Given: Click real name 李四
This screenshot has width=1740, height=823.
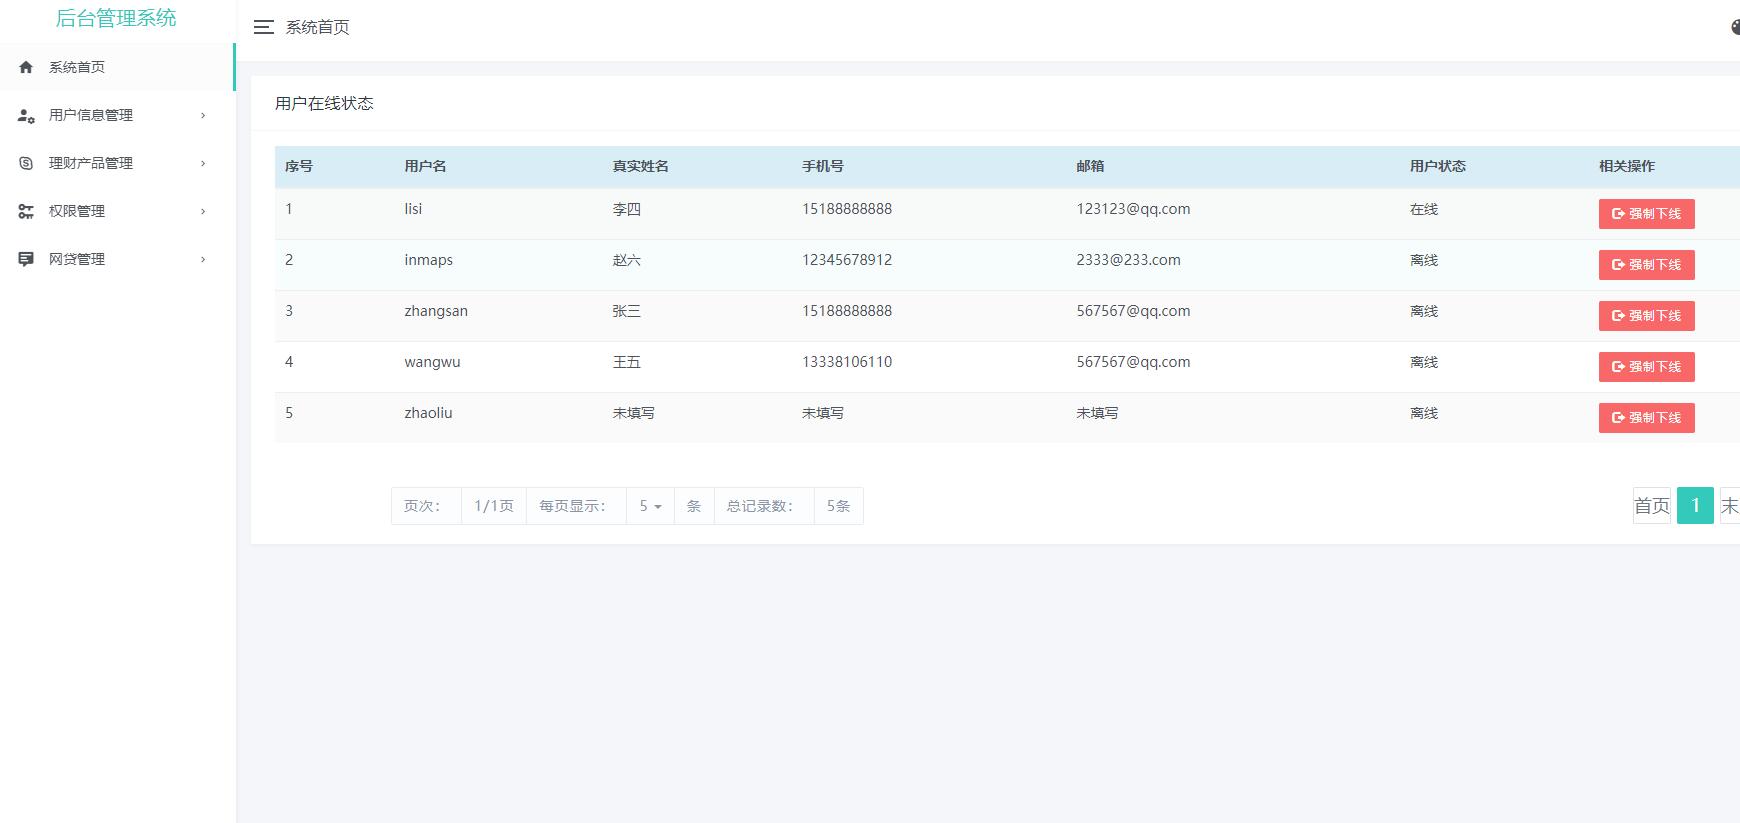Looking at the screenshot, I should pos(627,209).
